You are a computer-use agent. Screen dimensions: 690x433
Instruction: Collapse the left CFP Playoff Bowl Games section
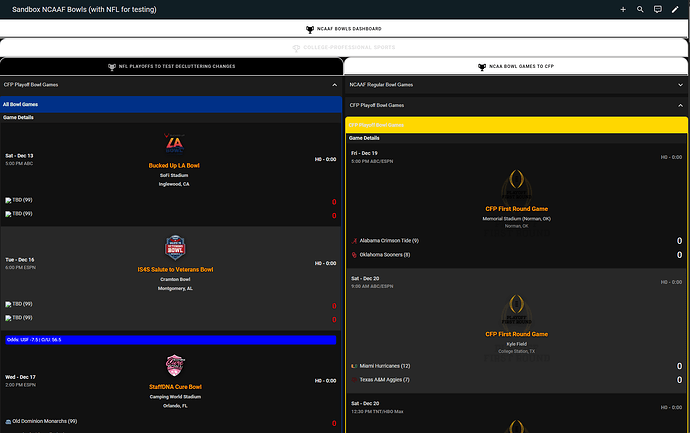[x=334, y=85]
